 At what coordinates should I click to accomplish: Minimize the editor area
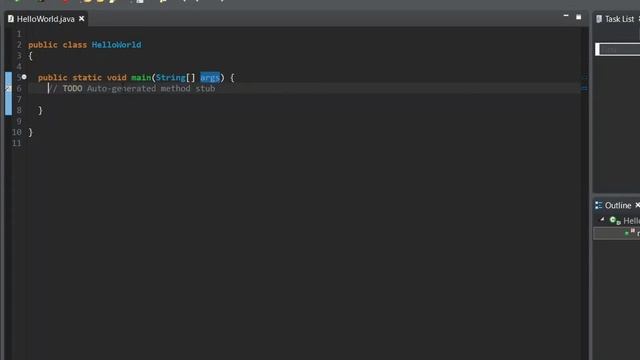click(566, 16)
